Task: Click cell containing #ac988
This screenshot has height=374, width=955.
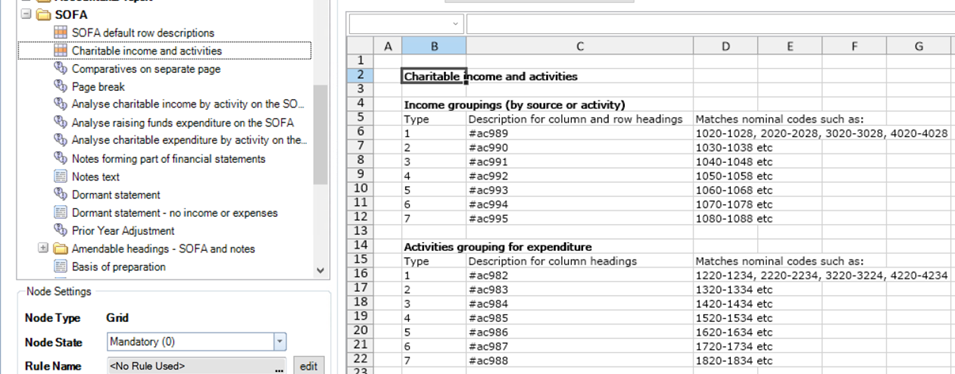Action: coord(580,361)
